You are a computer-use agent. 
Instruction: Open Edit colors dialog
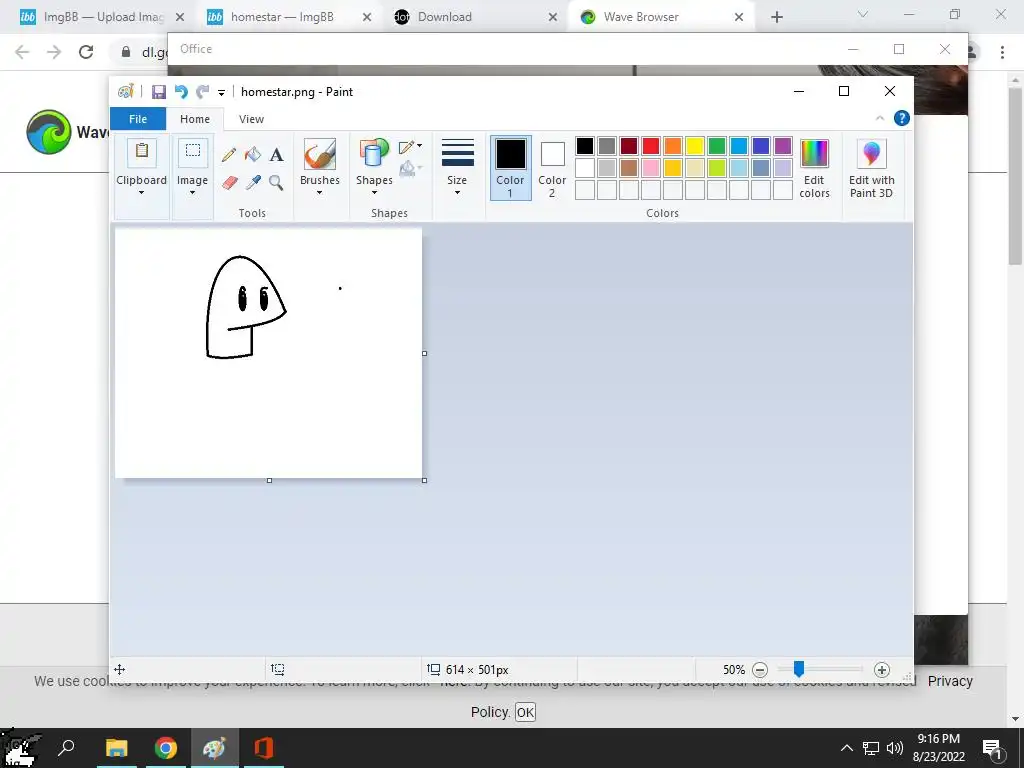[814, 168]
